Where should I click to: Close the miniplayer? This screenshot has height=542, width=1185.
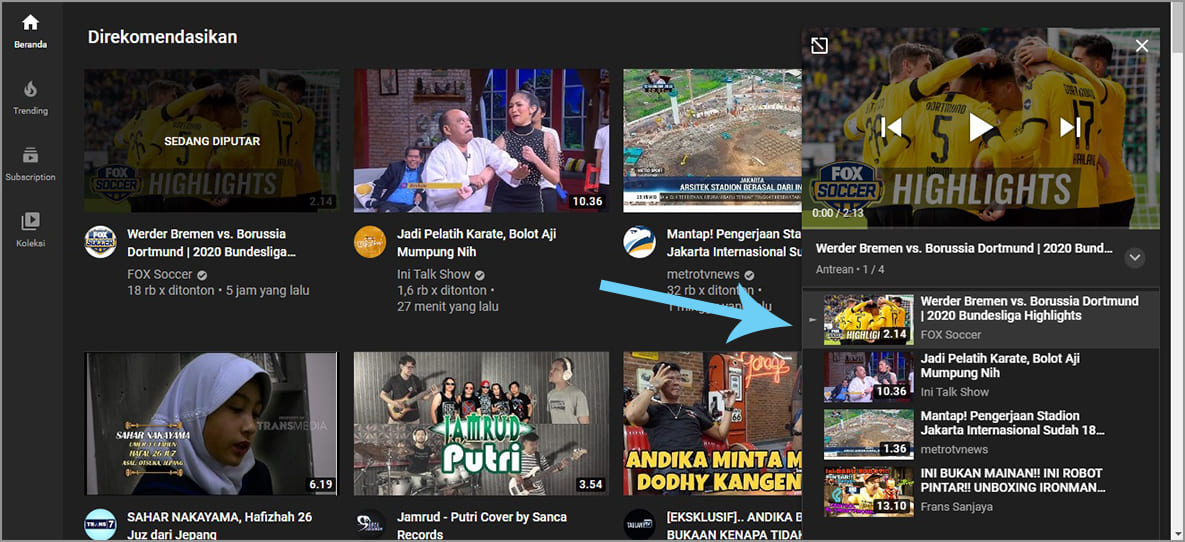(x=1142, y=45)
